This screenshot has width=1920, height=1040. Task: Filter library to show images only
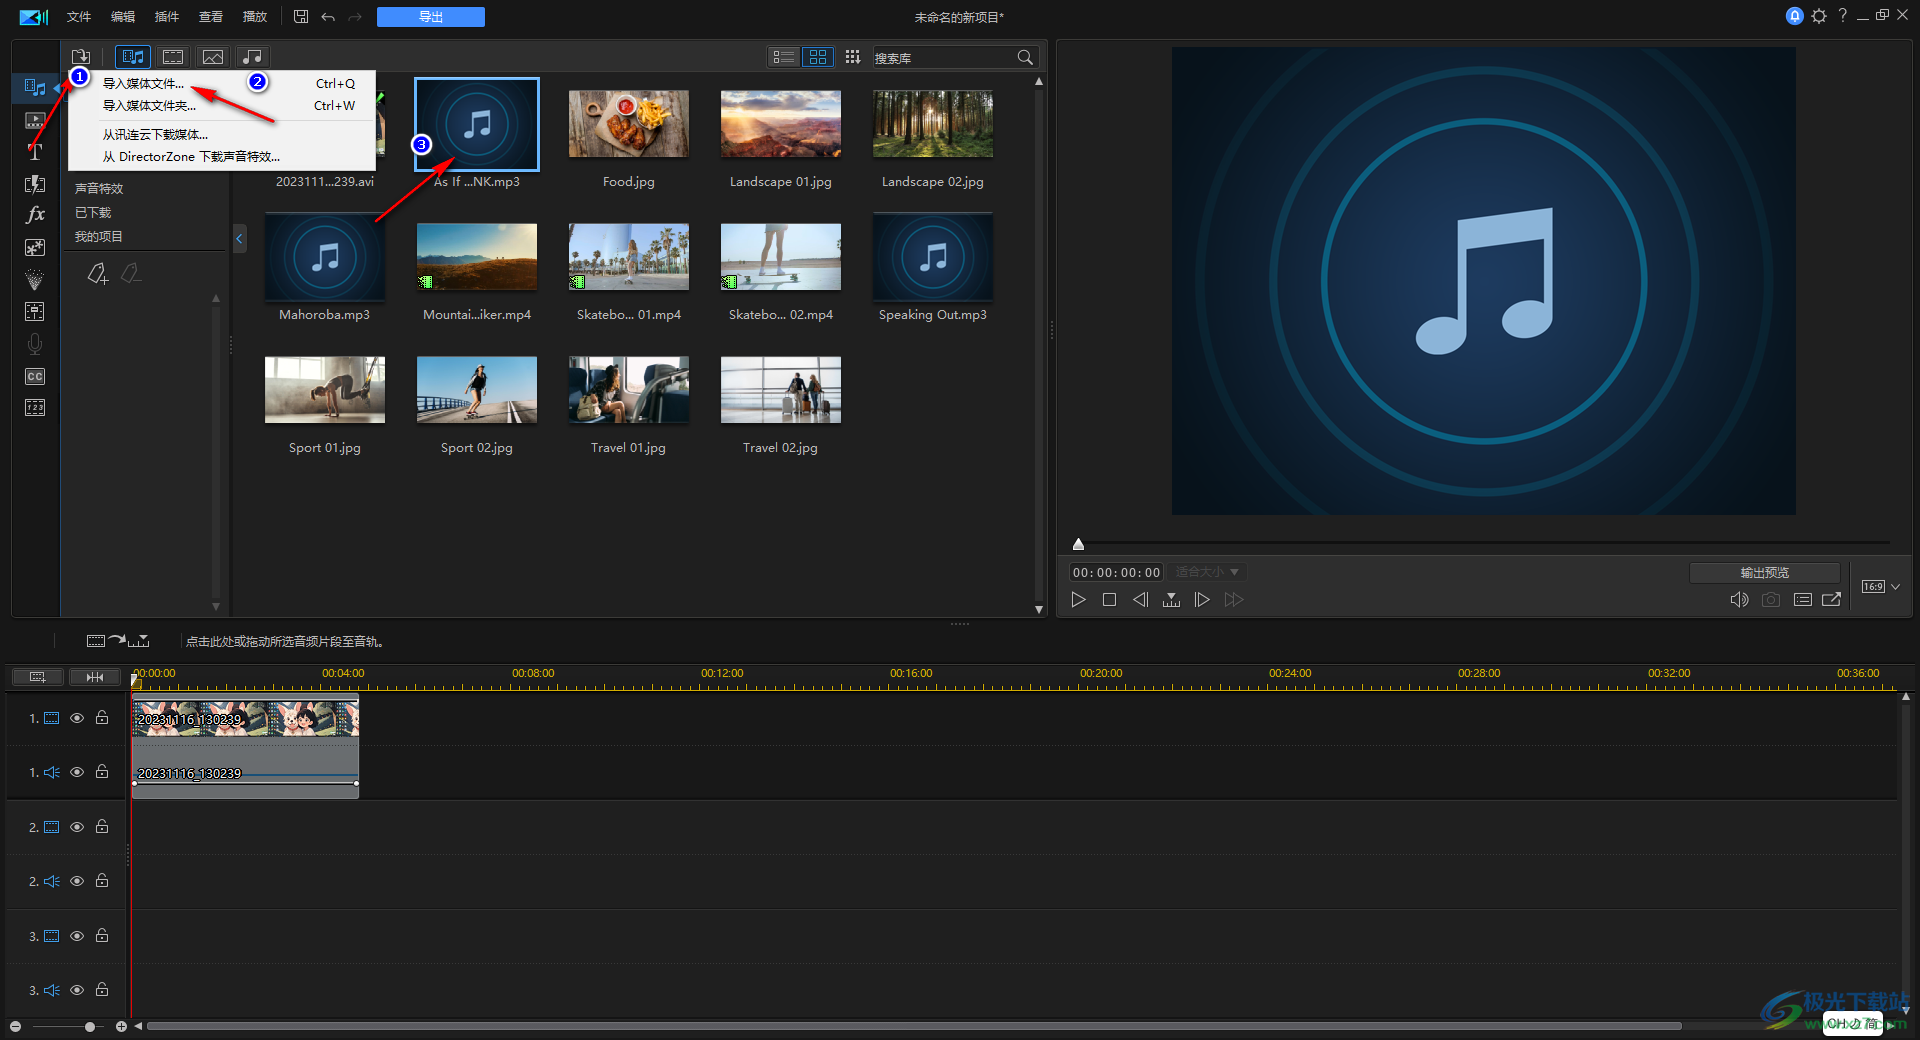pyautogui.click(x=213, y=57)
